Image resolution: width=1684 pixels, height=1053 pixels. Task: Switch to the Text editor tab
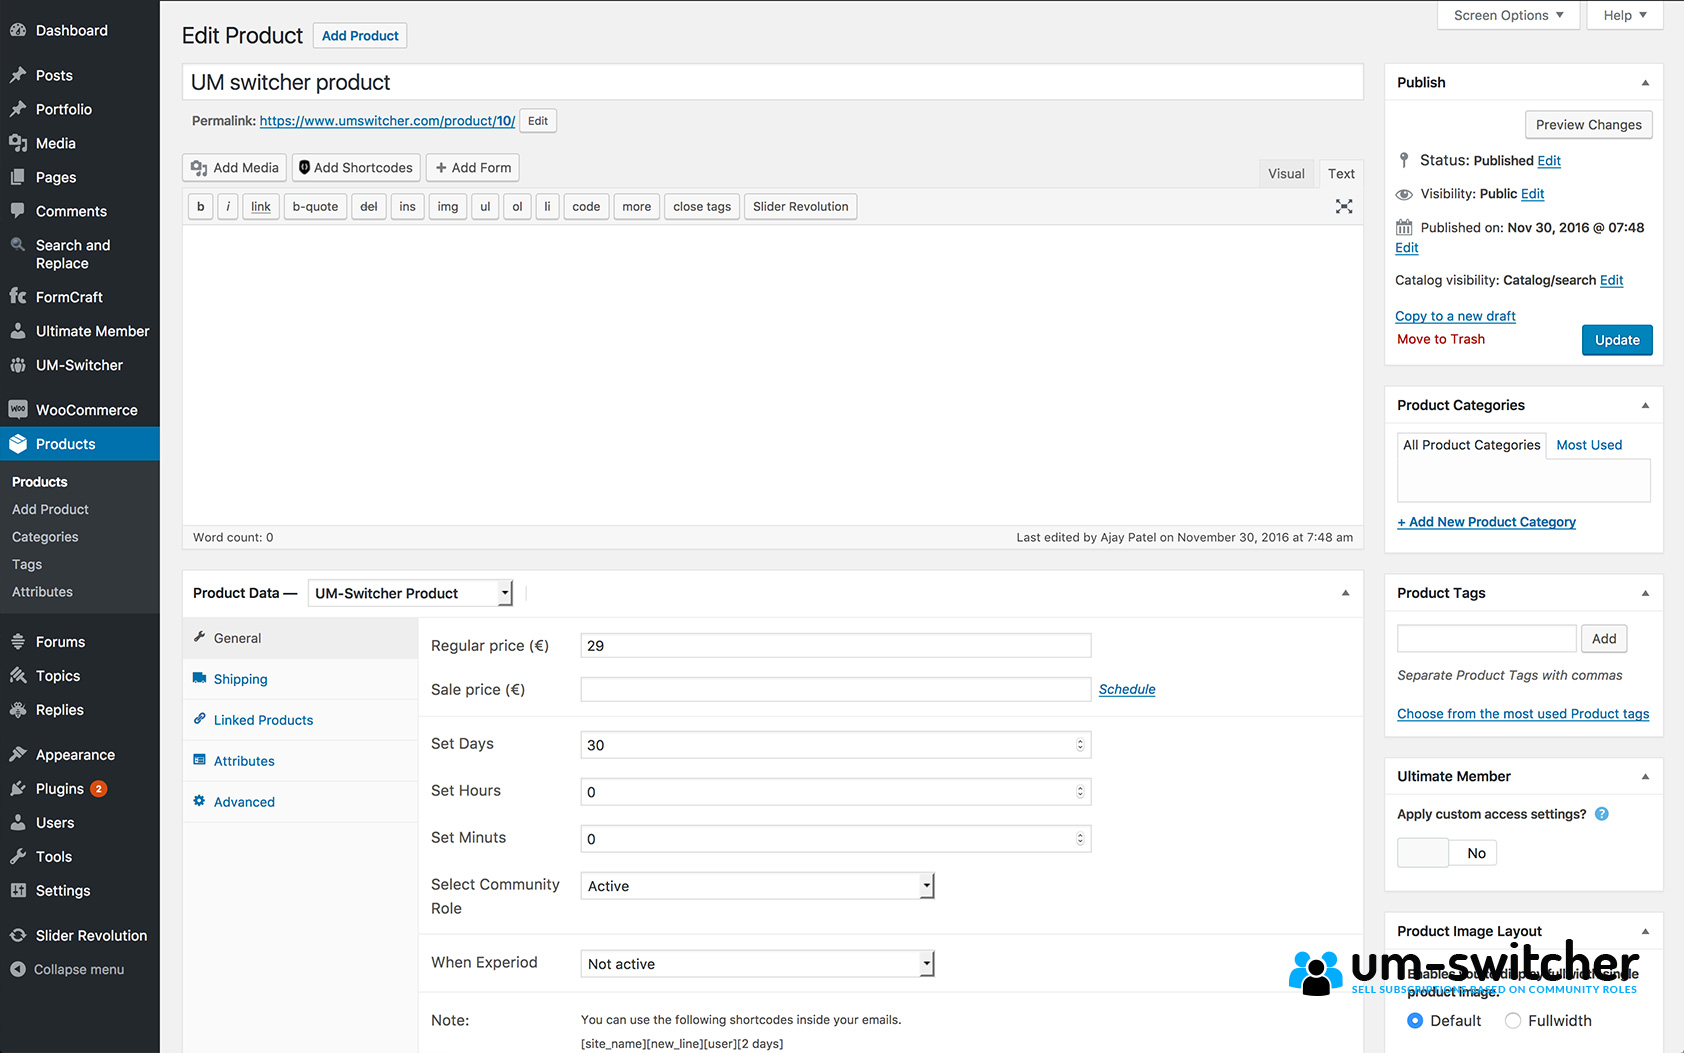(1341, 174)
